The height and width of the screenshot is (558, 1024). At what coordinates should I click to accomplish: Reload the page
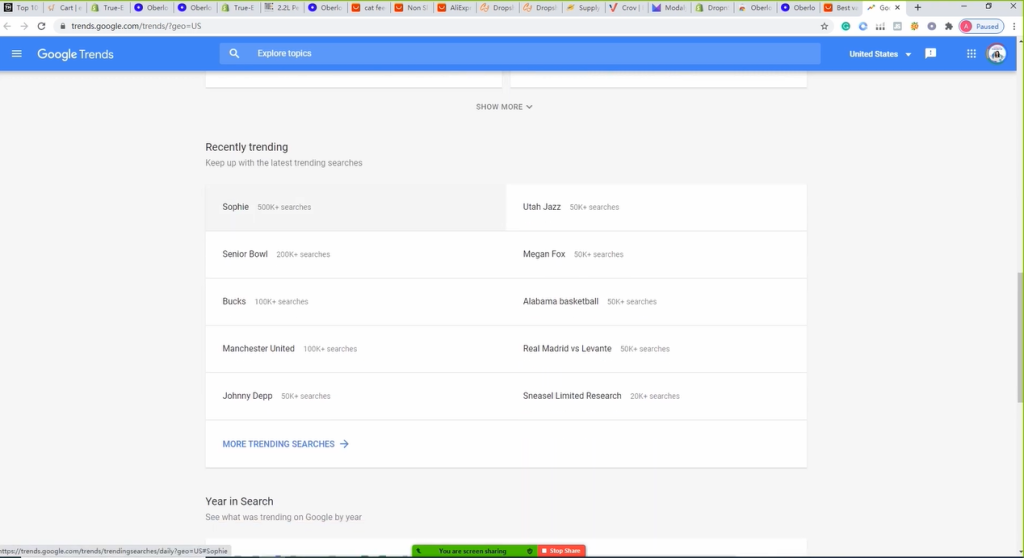pos(41,26)
